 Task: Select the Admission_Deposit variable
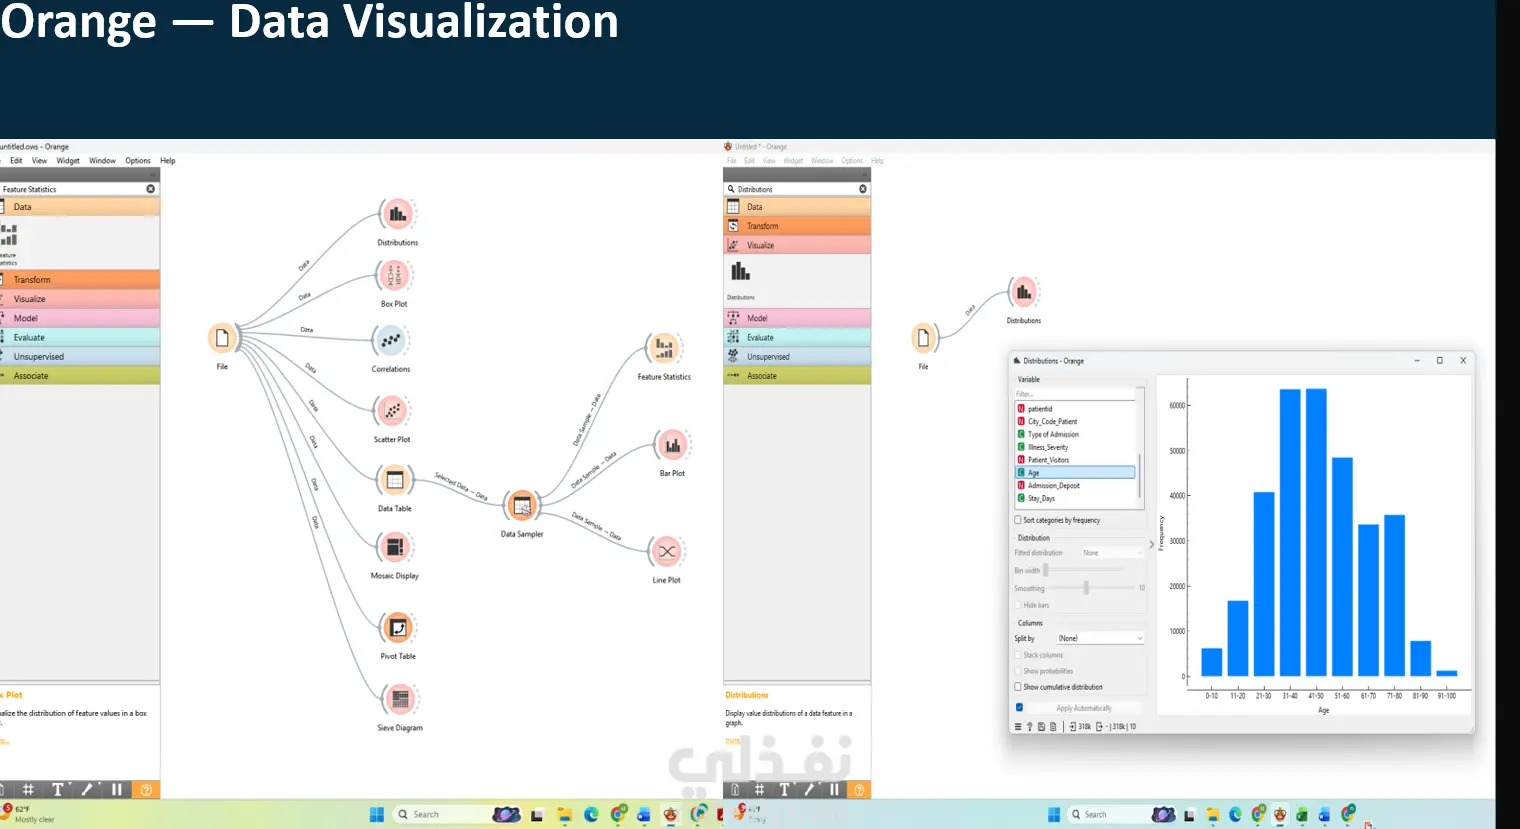tap(1076, 485)
